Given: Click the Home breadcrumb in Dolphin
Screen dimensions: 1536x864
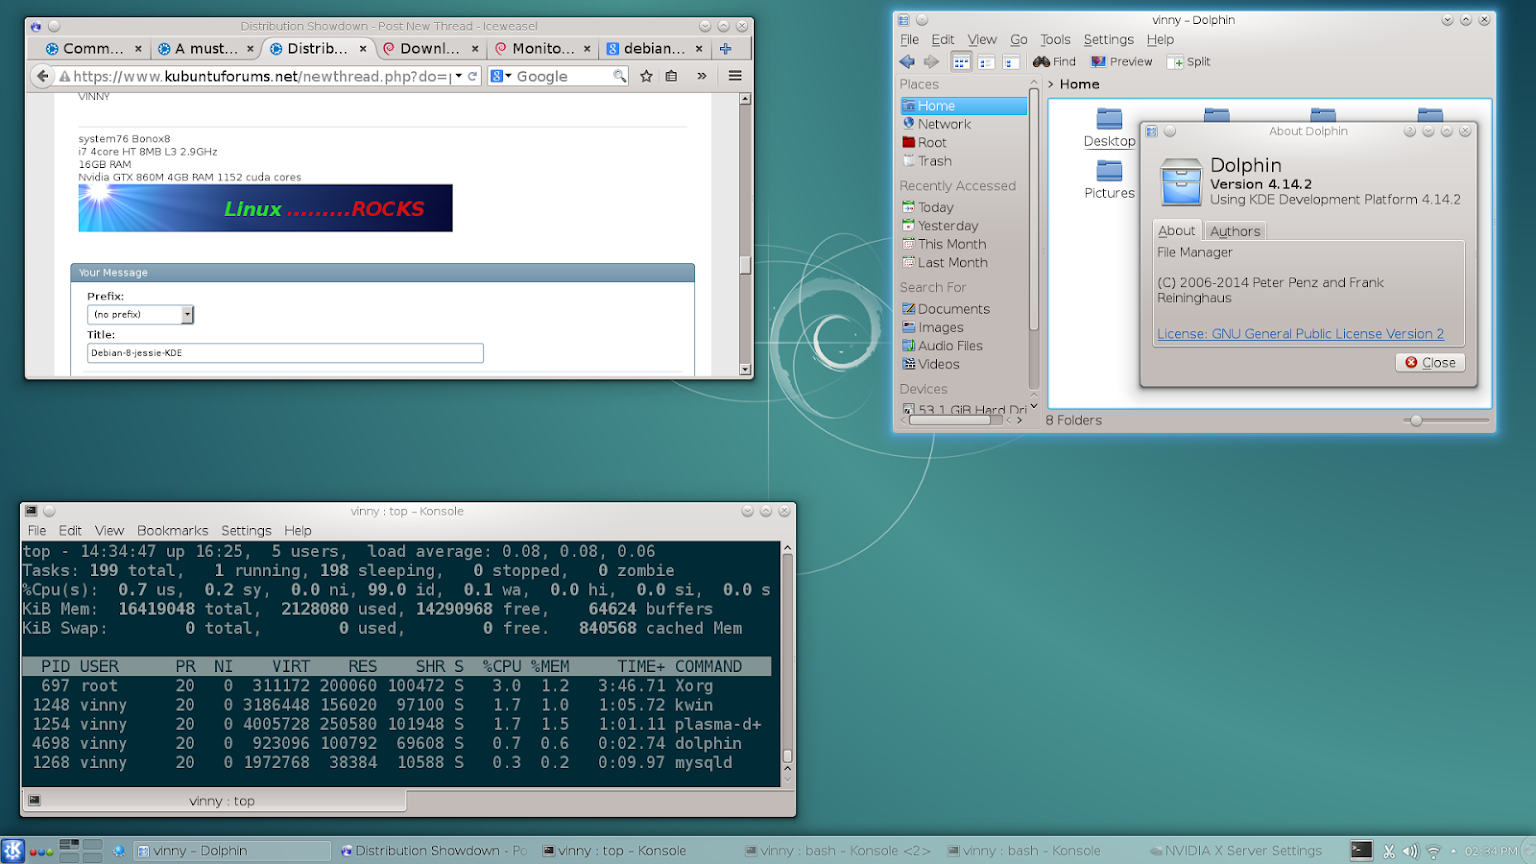Looking at the screenshot, I should [x=1079, y=85].
